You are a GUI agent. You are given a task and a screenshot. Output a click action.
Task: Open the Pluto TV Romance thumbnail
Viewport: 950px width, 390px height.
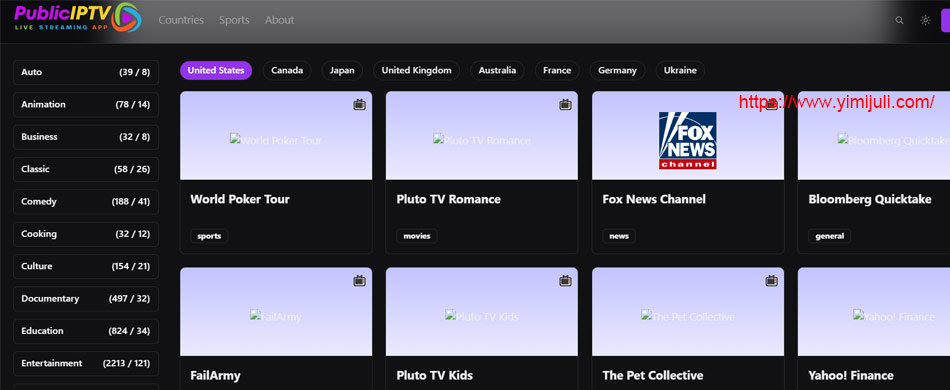click(482, 136)
